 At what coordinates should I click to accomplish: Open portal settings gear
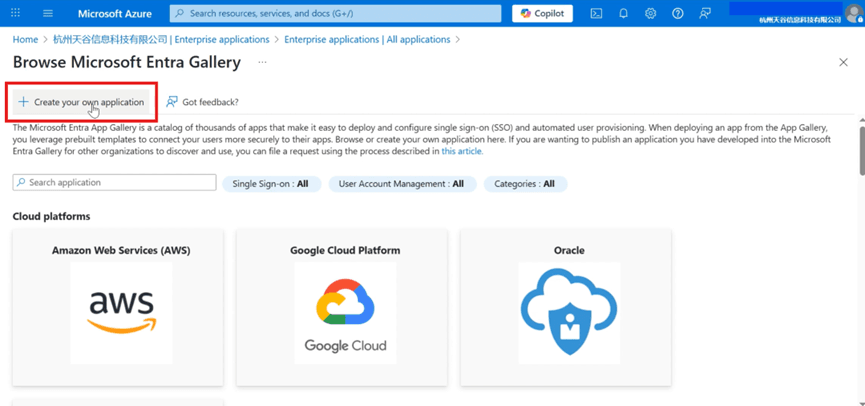coord(650,14)
